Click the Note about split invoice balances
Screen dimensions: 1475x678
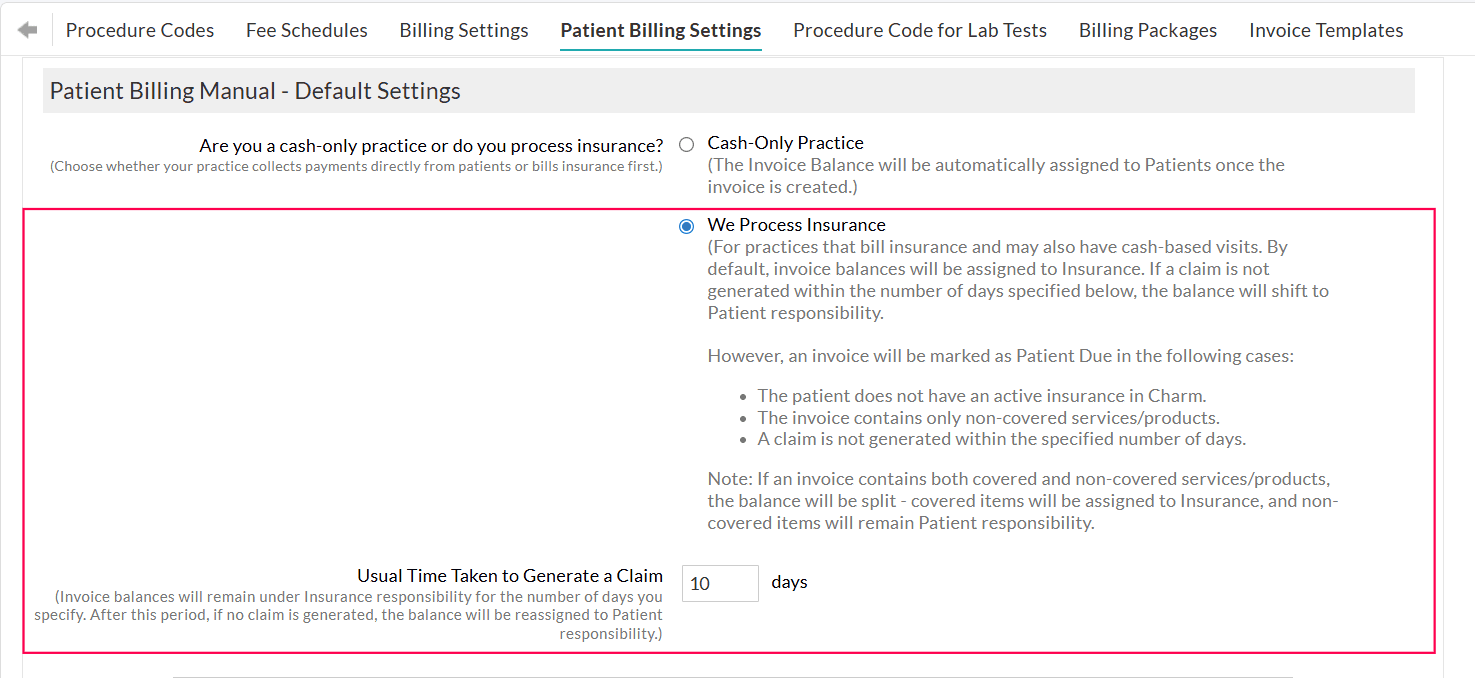[x=1022, y=500]
